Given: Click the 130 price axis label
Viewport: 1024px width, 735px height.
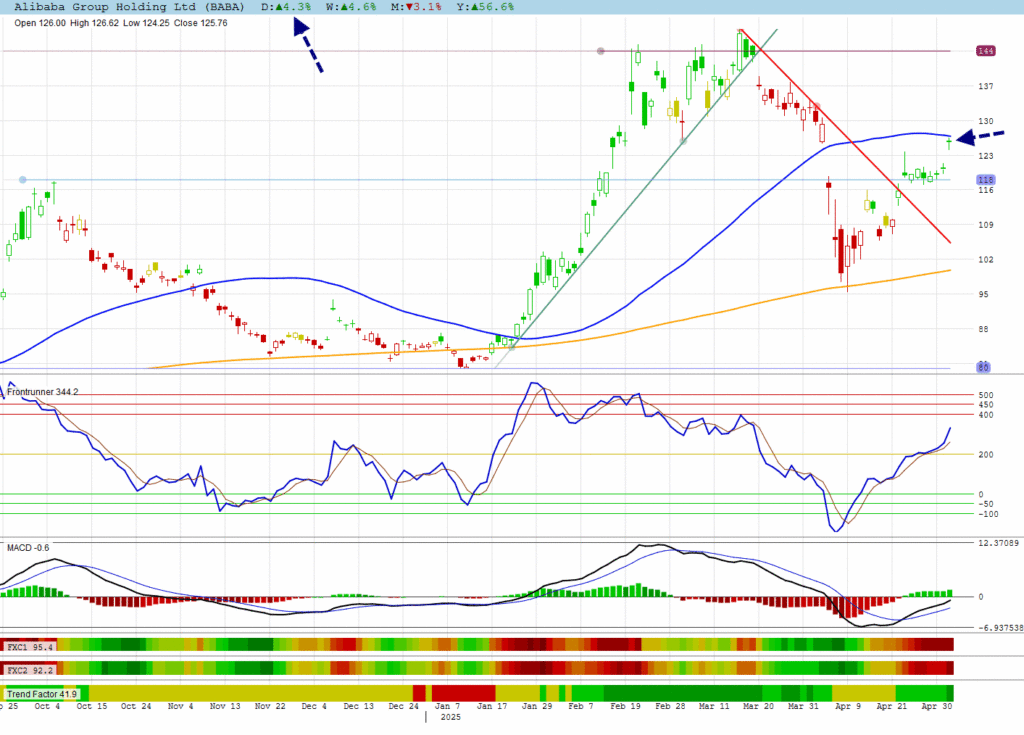Looking at the screenshot, I should point(985,121).
